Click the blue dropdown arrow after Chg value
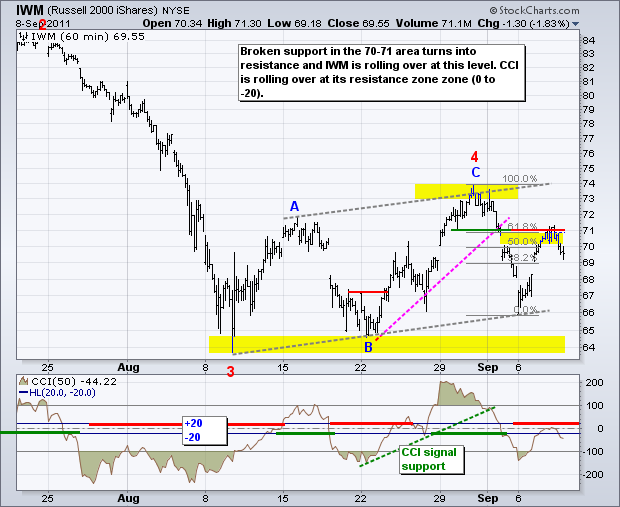Screen dimensions: 620x507 (575, 24)
